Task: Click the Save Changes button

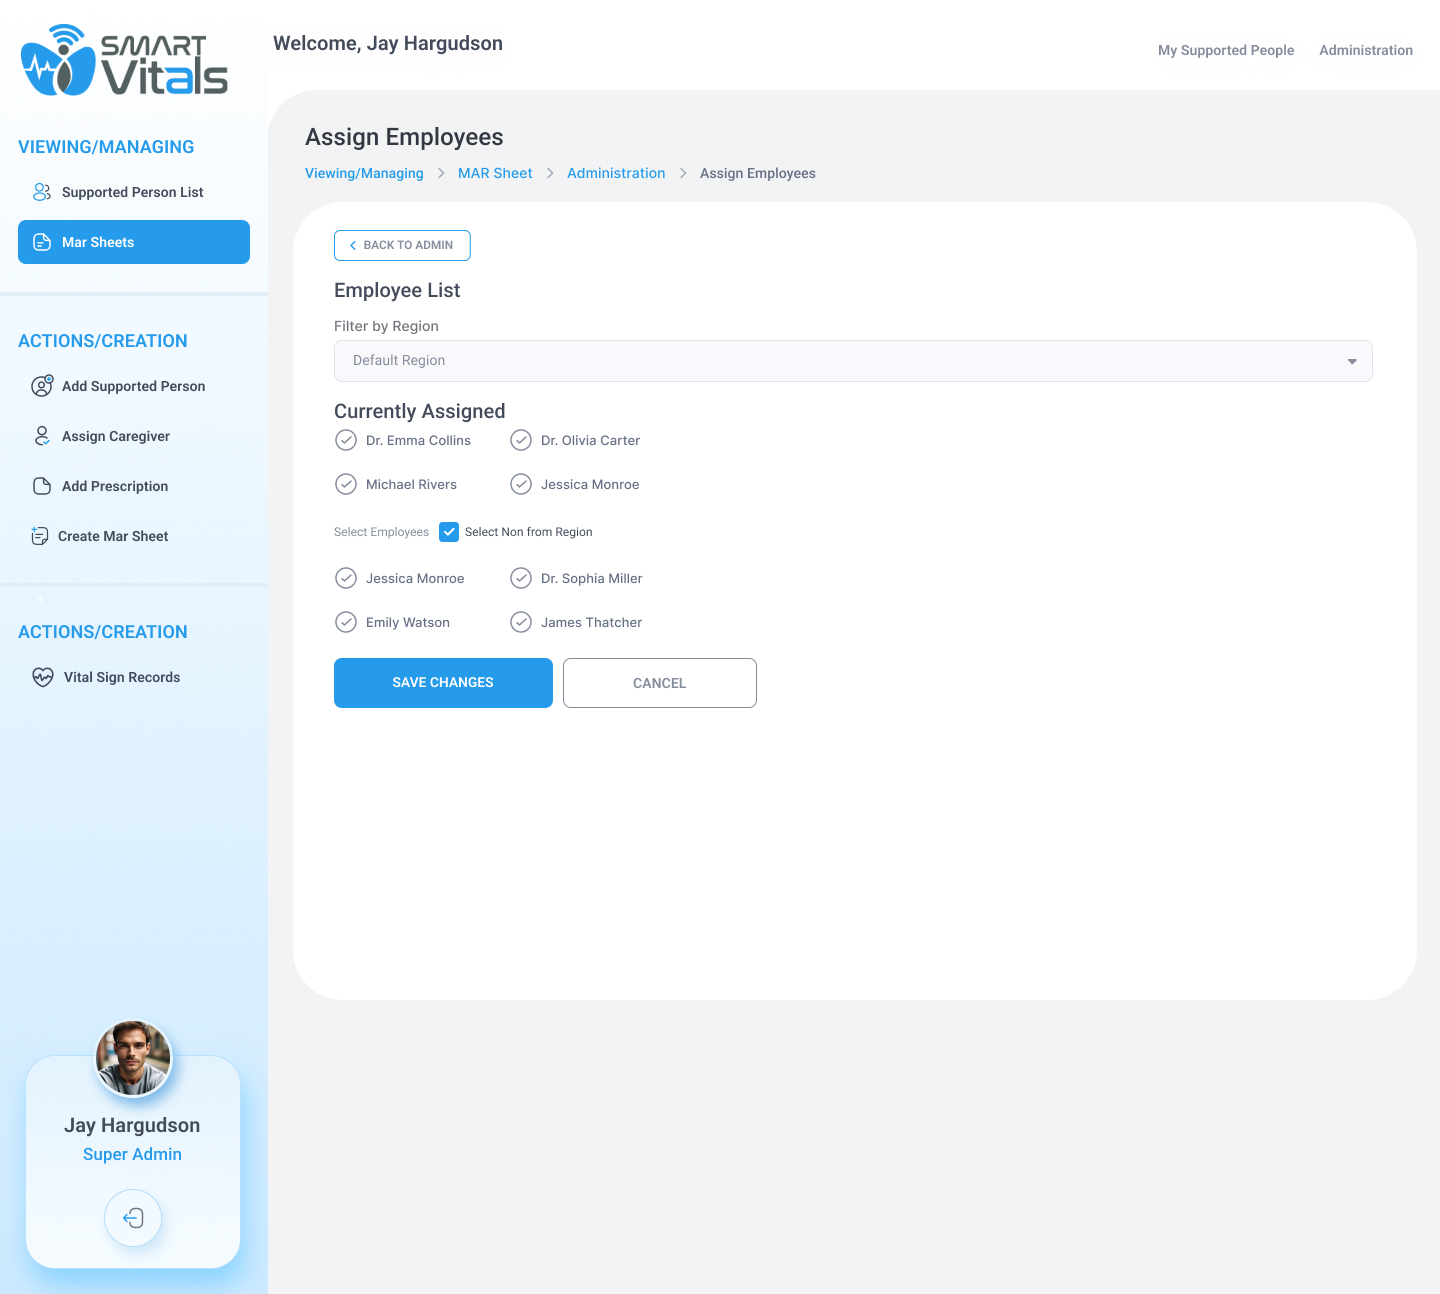Action: click(443, 683)
